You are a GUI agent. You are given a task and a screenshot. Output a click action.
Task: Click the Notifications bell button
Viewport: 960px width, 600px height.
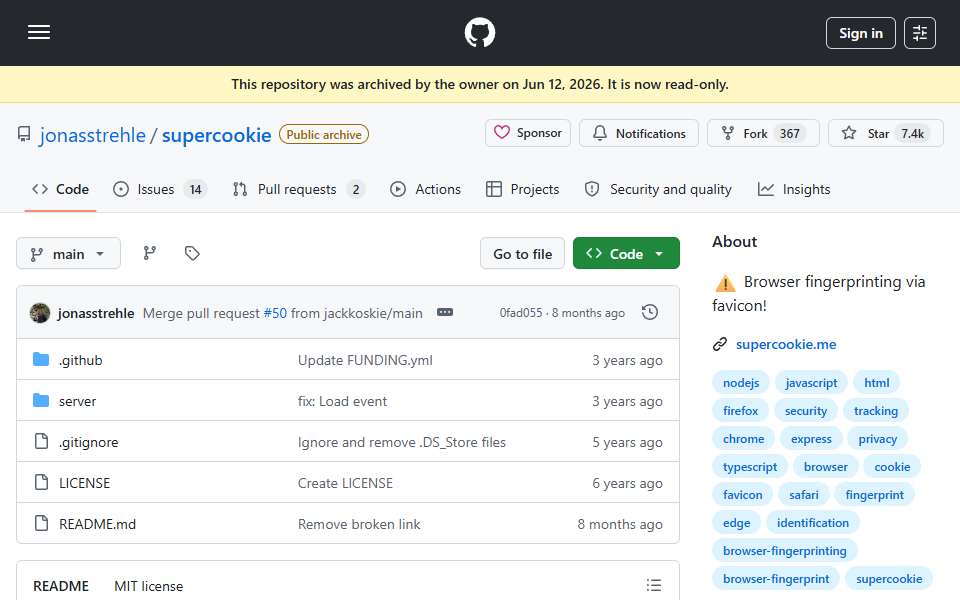pos(639,133)
